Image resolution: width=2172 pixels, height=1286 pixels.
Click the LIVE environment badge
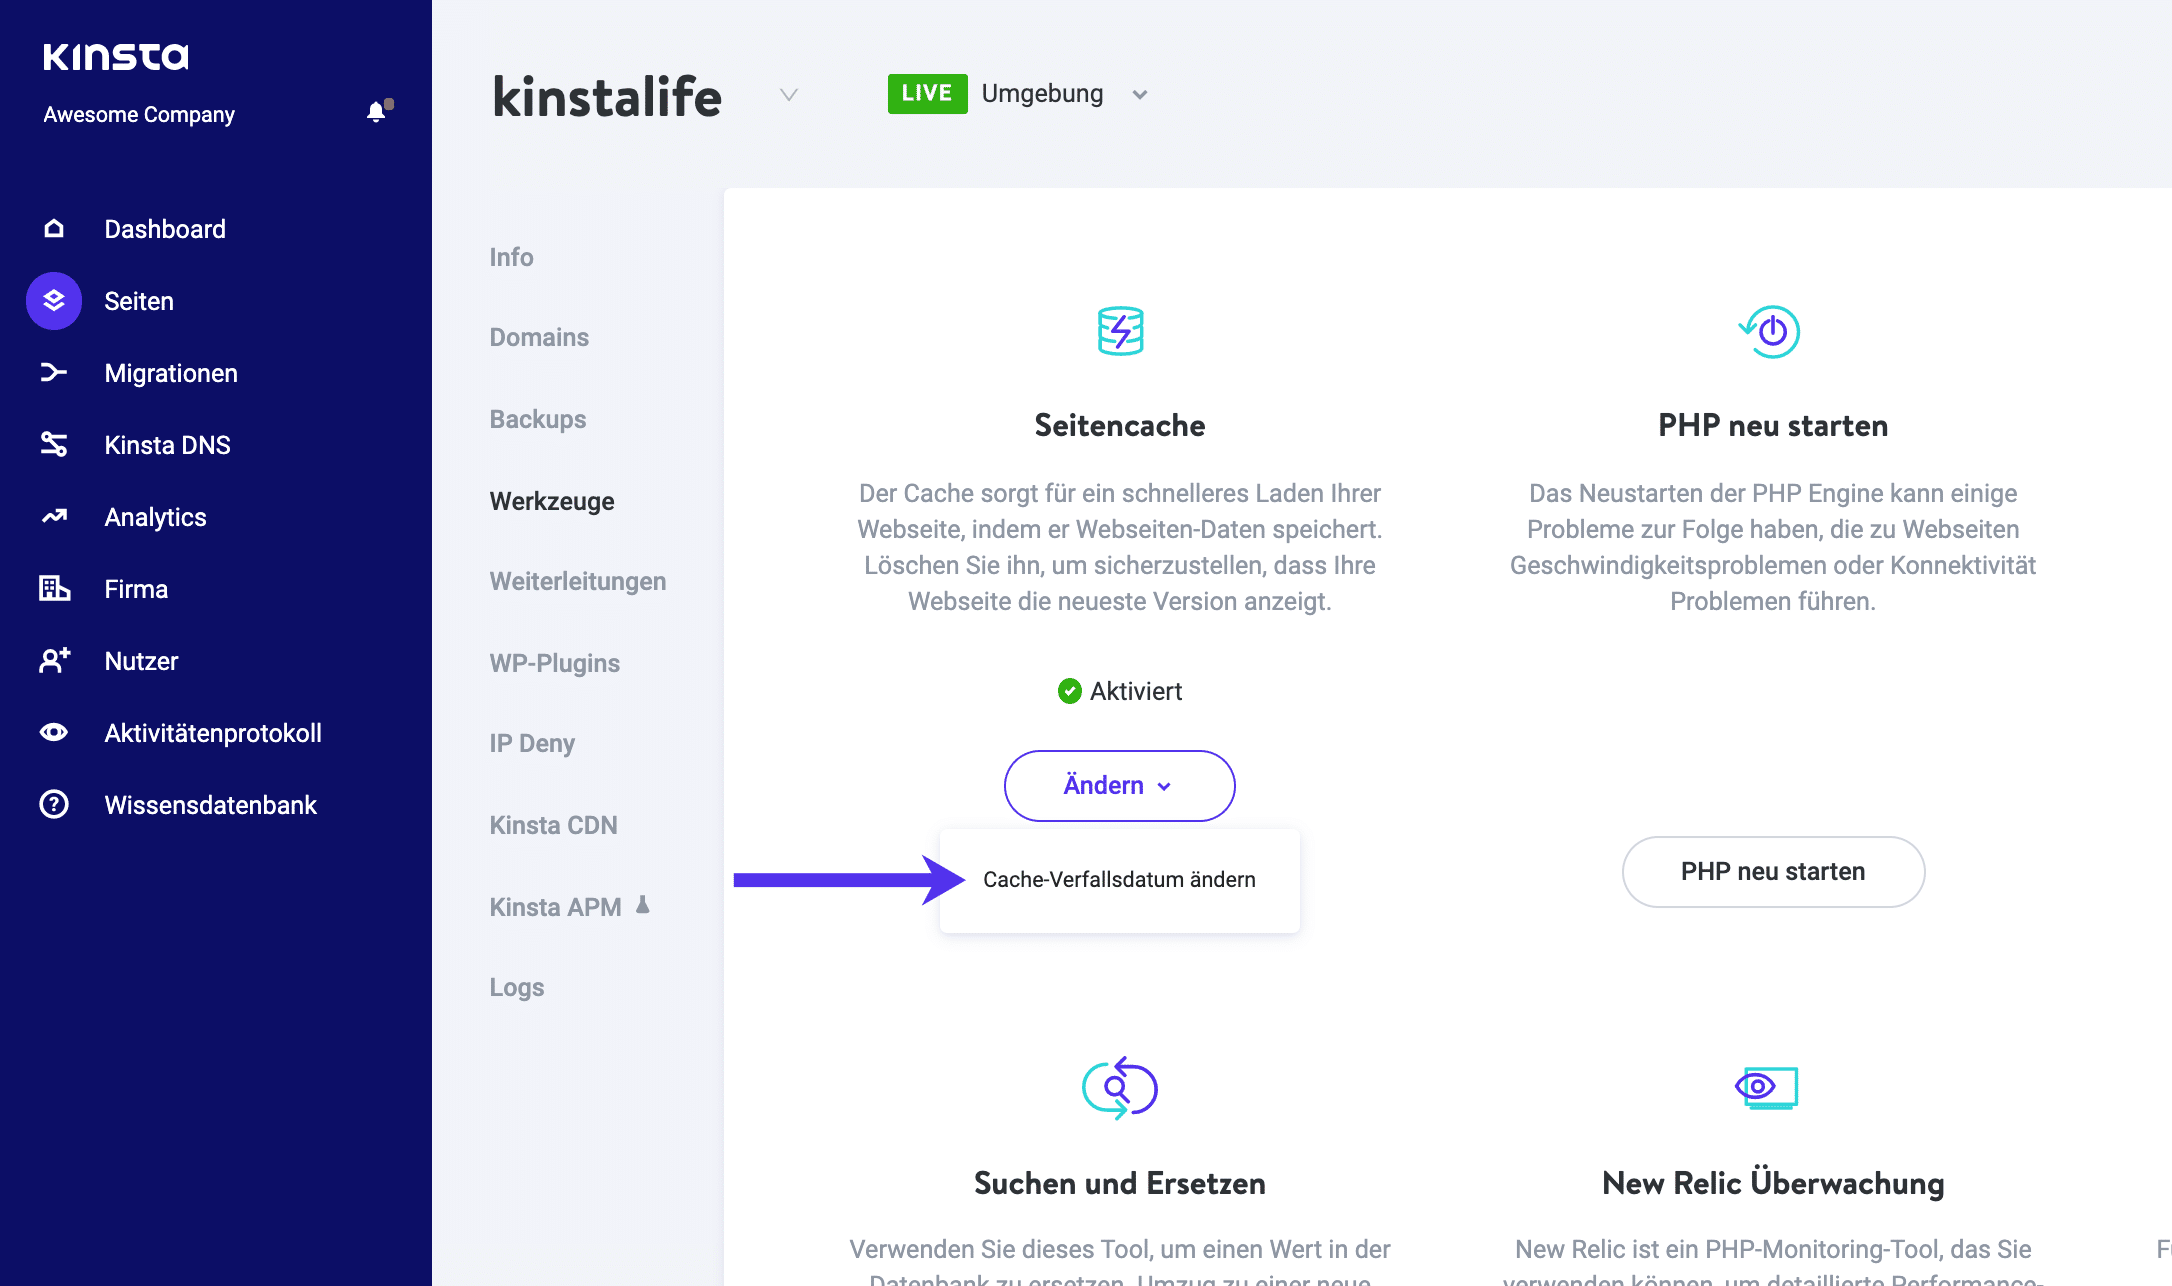click(927, 94)
